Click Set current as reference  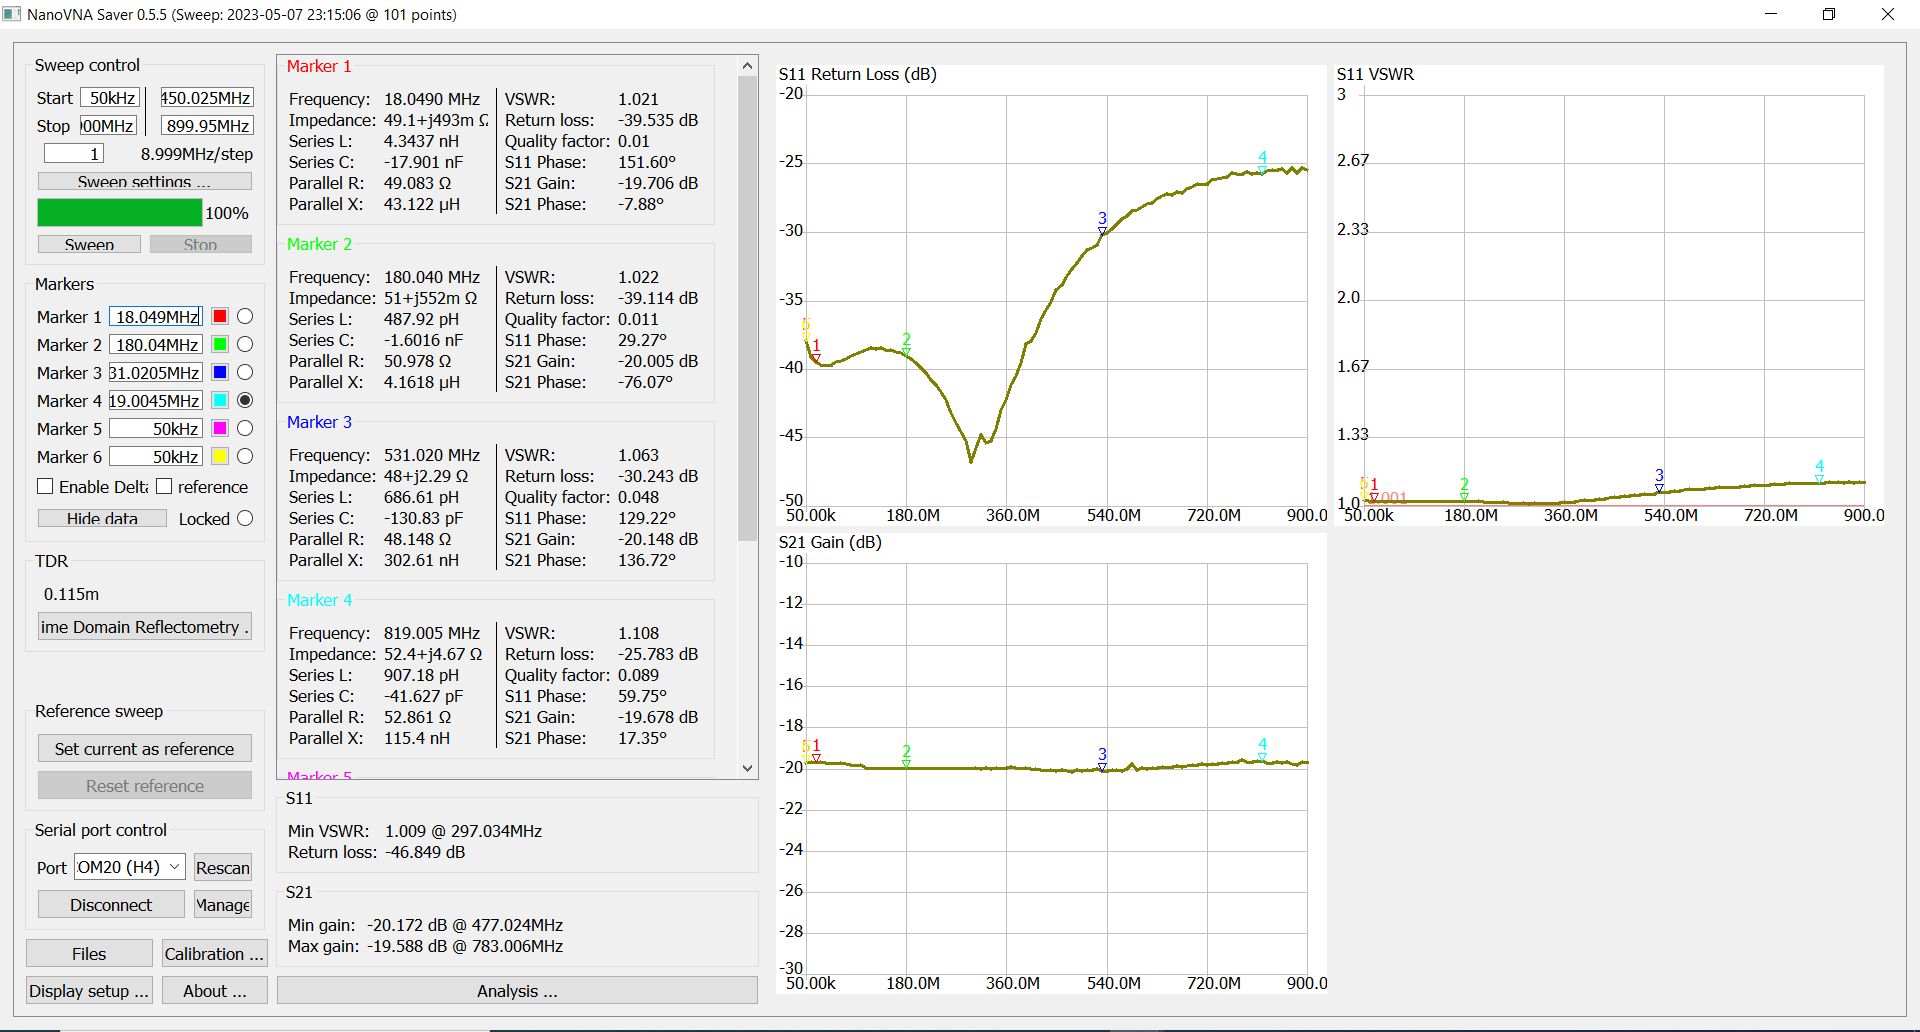[x=144, y=749]
